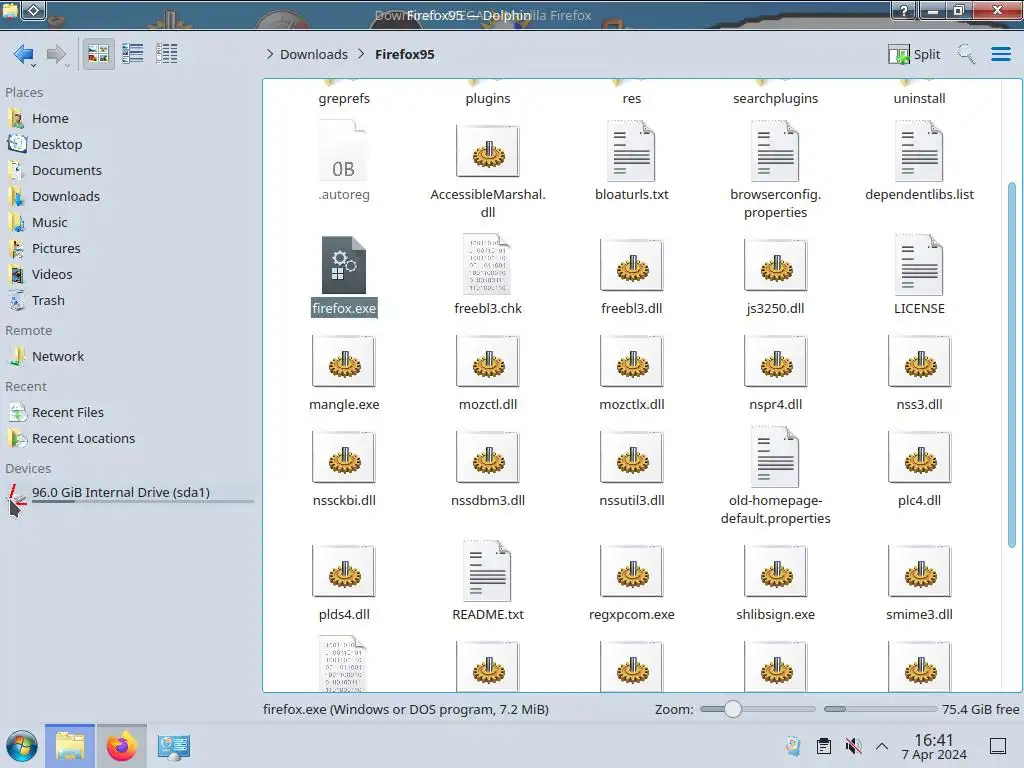The height and width of the screenshot is (768, 1024).
Task: Select nss3.dll file icon
Action: click(x=919, y=361)
